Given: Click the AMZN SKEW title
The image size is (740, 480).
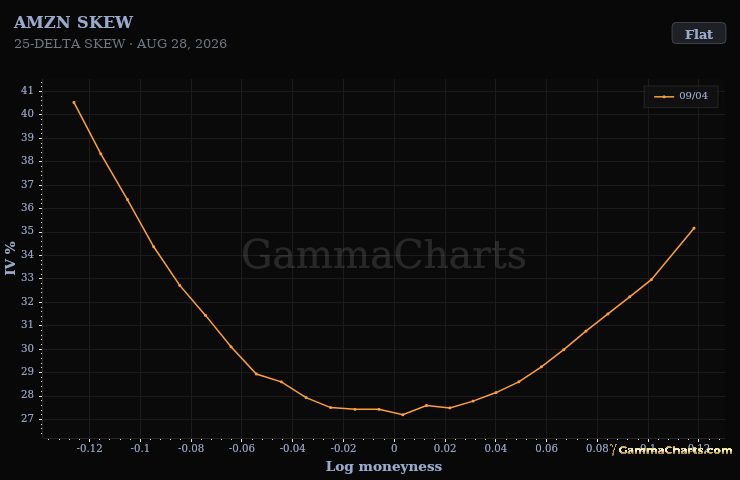Looking at the screenshot, I should tap(74, 22).
